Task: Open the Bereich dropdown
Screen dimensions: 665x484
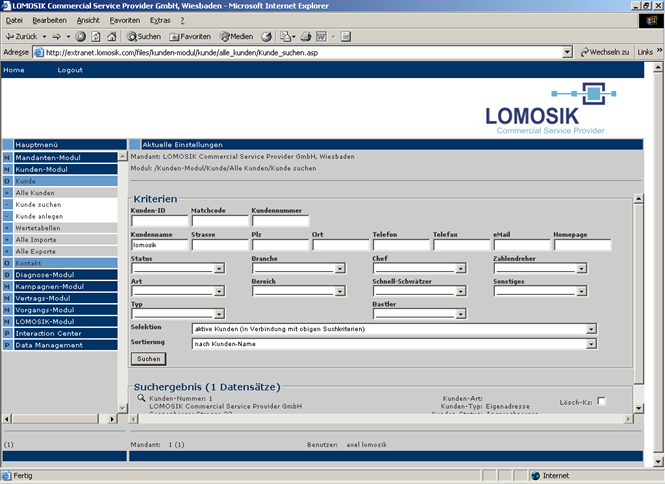Action: [x=299, y=291]
